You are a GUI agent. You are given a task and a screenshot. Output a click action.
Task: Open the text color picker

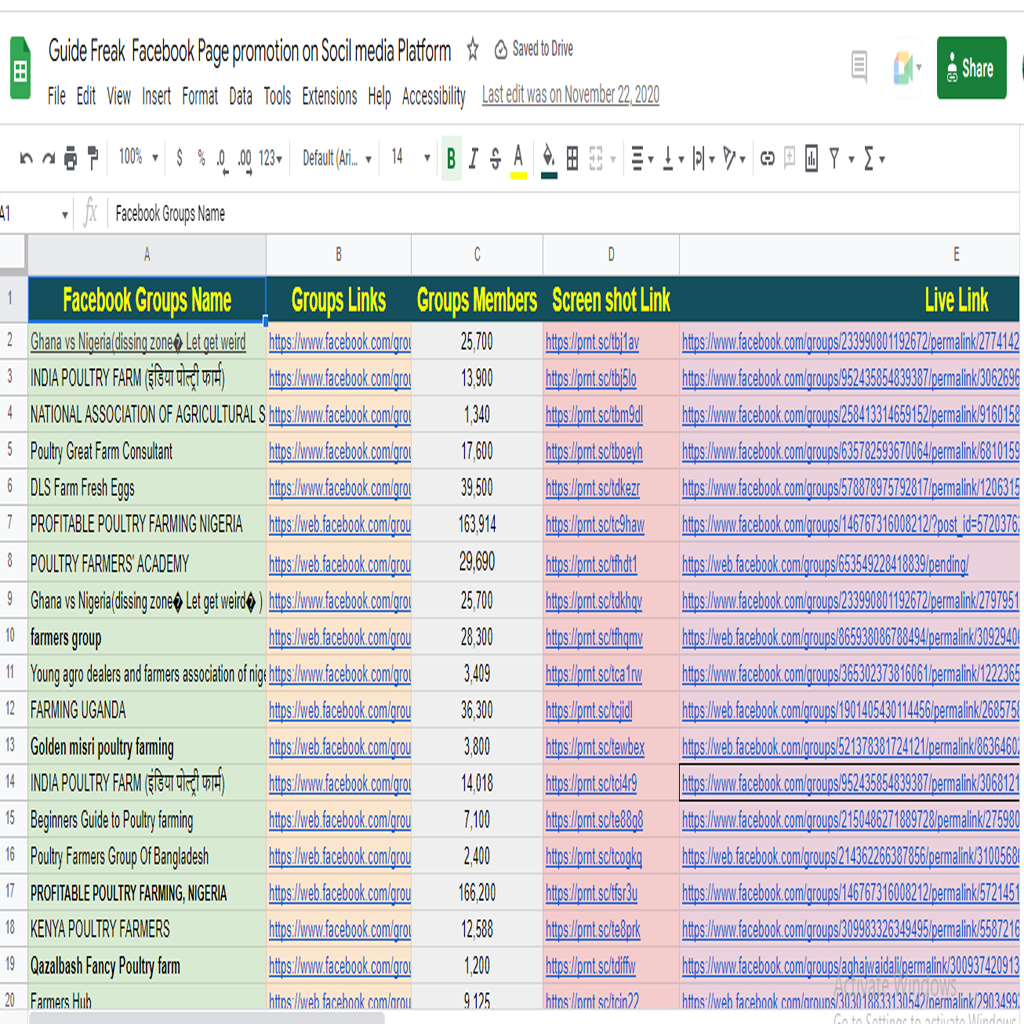coord(519,159)
